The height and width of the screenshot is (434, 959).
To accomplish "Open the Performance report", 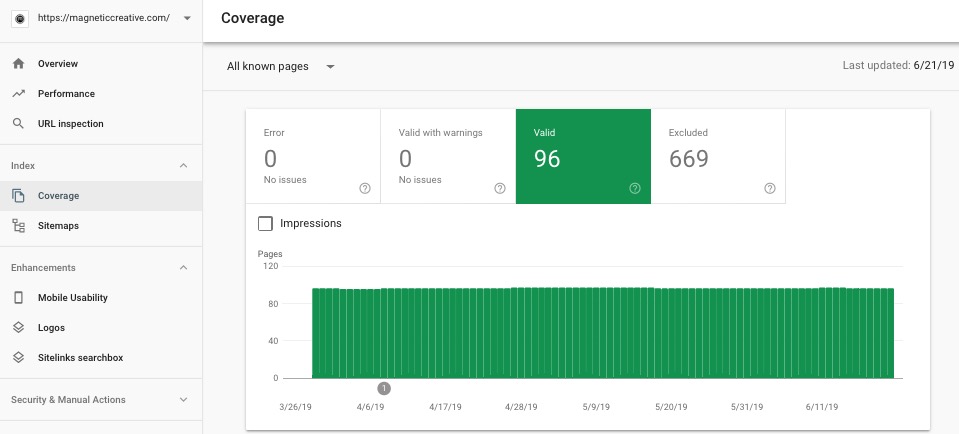I will click(66, 94).
